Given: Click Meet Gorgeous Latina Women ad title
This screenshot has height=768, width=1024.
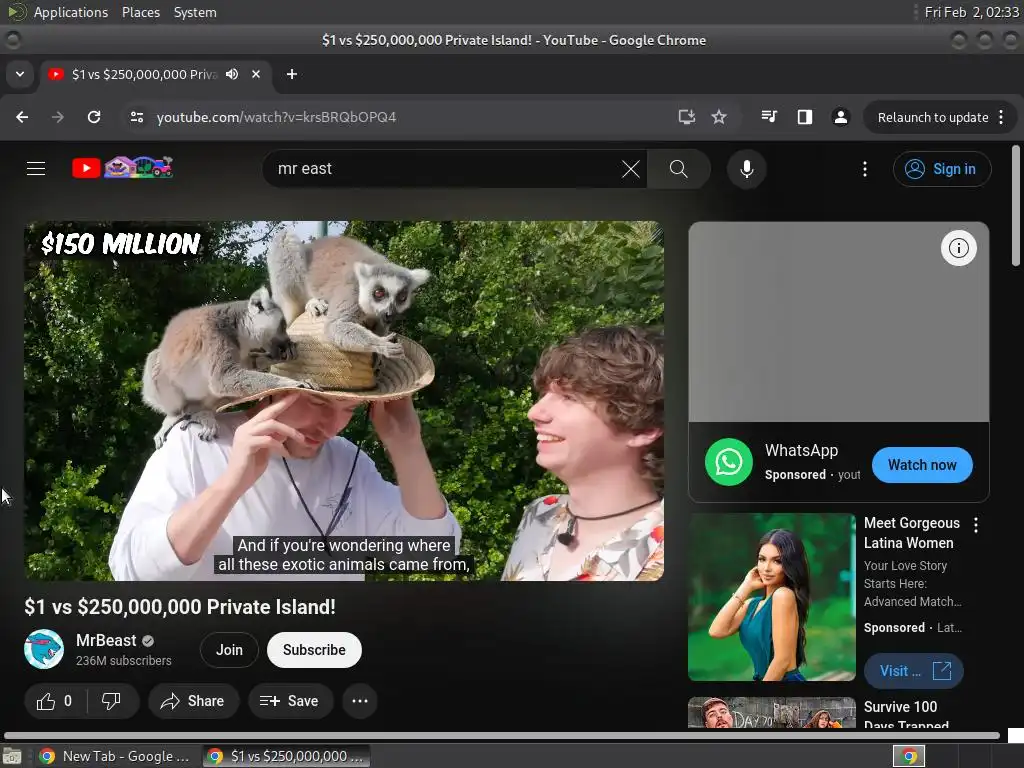Looking at the screenshot, I should point(912,533).
